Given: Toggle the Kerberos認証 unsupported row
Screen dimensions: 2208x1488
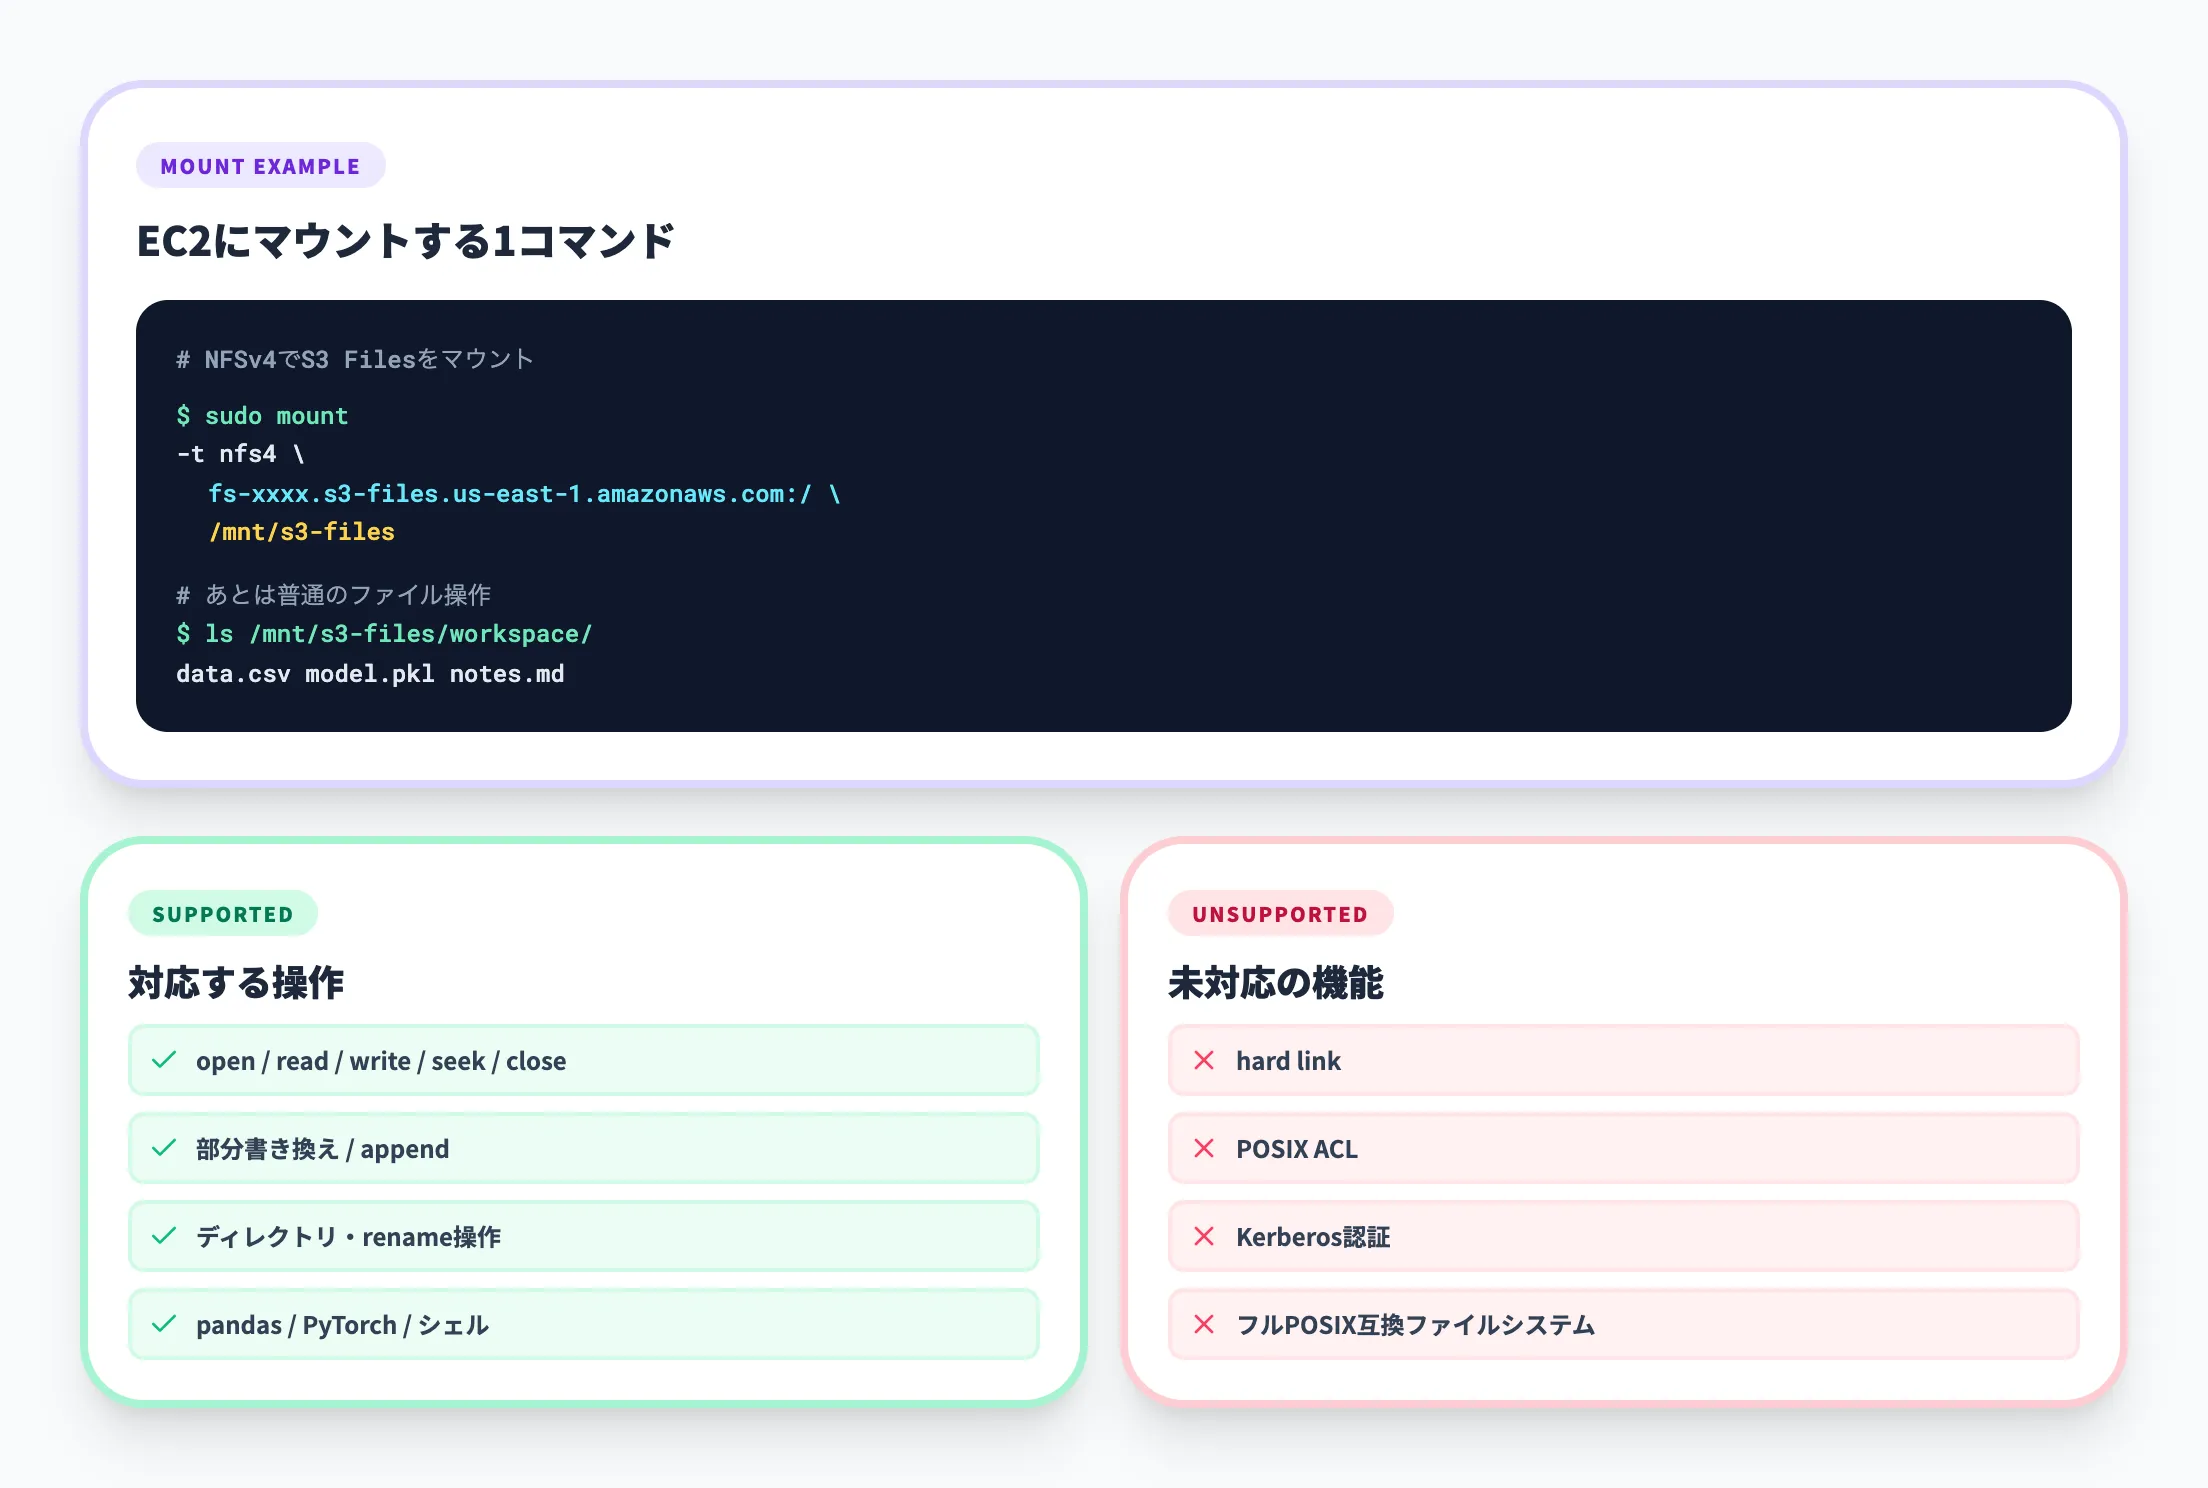Looking at the screenshot, I should (x=1622, y=1237).
